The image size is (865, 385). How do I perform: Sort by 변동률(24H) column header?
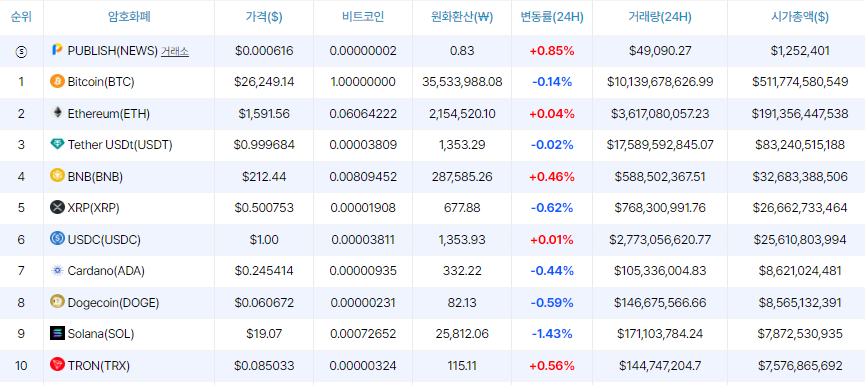[552, 17]
